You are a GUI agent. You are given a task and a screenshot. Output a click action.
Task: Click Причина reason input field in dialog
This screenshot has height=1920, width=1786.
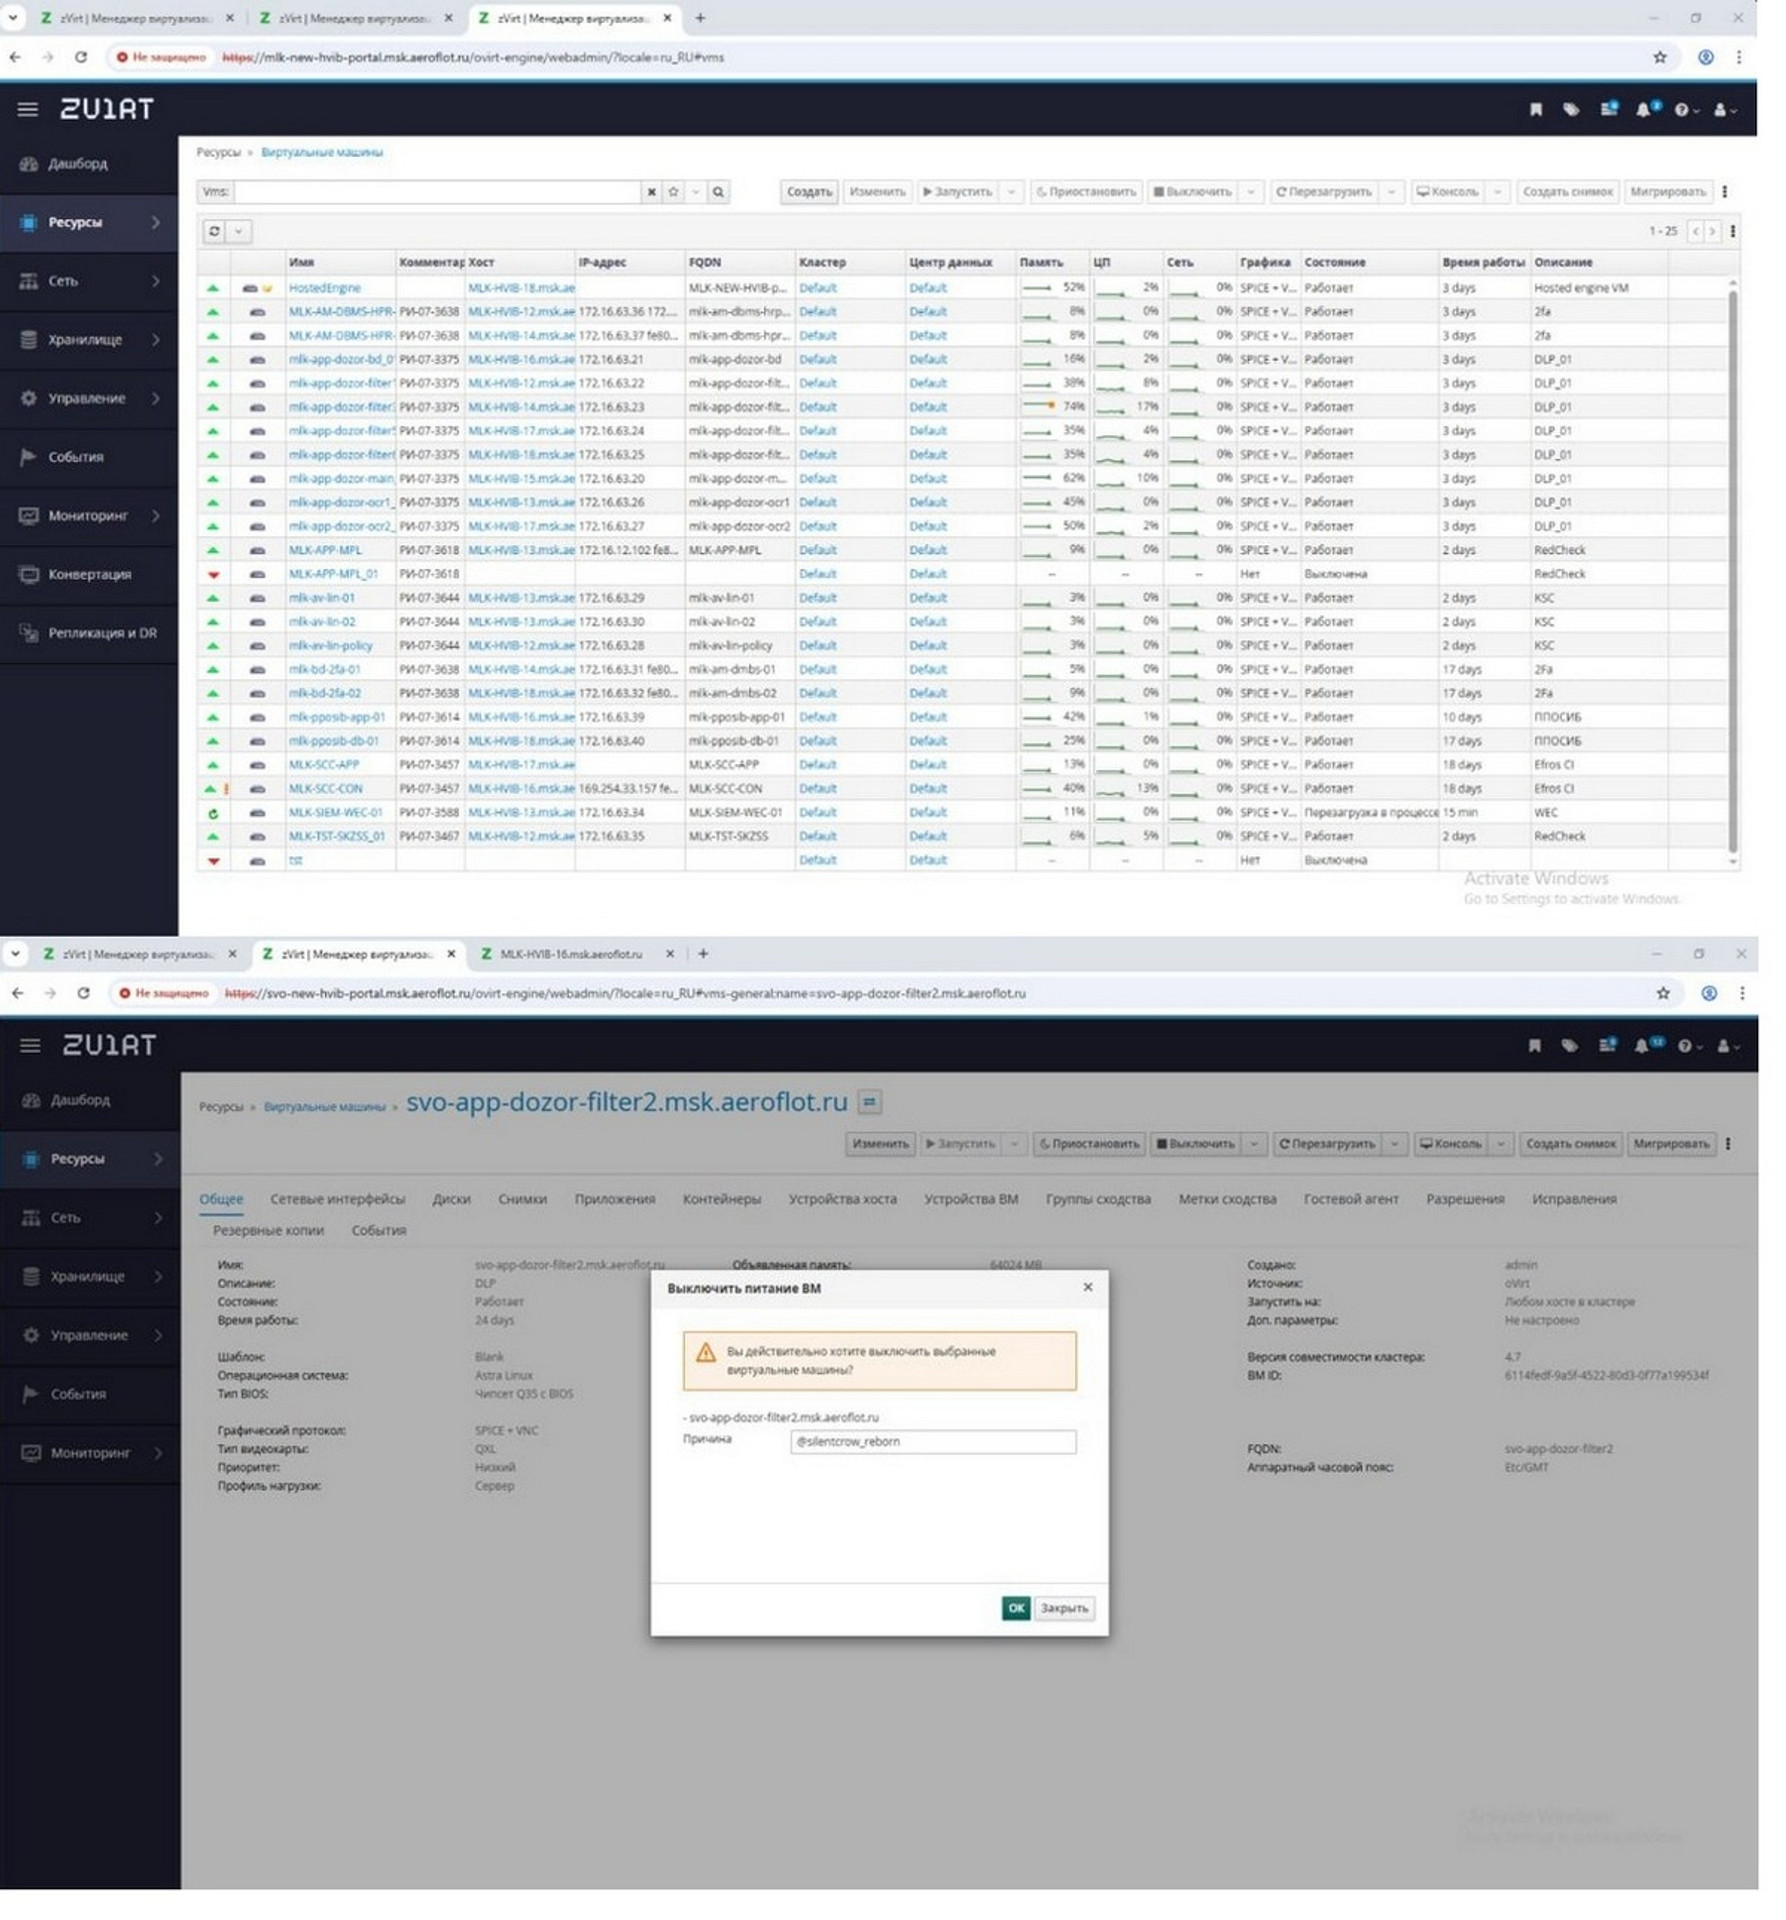point(933,1443)
